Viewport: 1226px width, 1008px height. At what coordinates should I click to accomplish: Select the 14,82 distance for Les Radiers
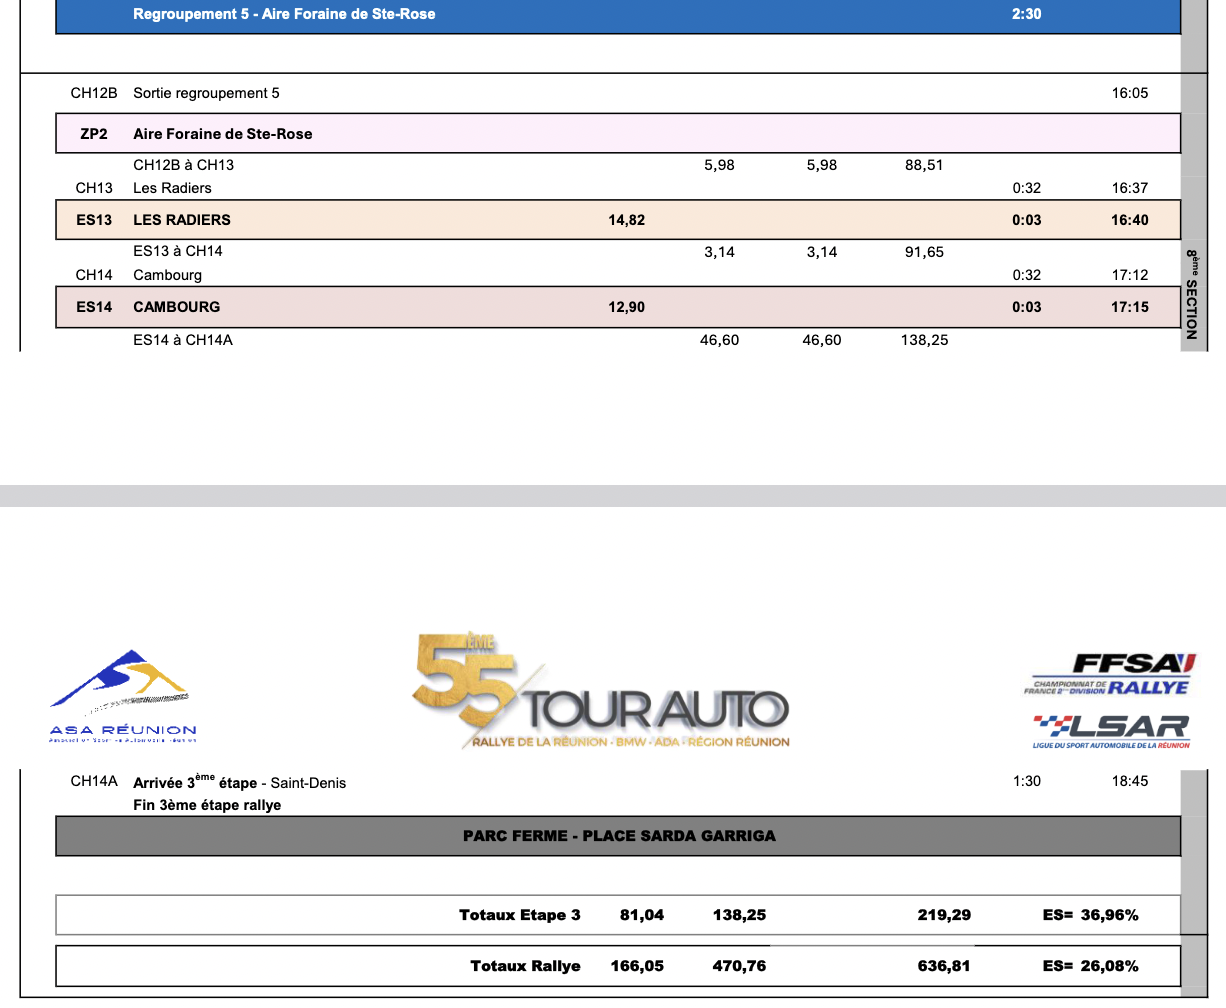(x=626, y=220)
